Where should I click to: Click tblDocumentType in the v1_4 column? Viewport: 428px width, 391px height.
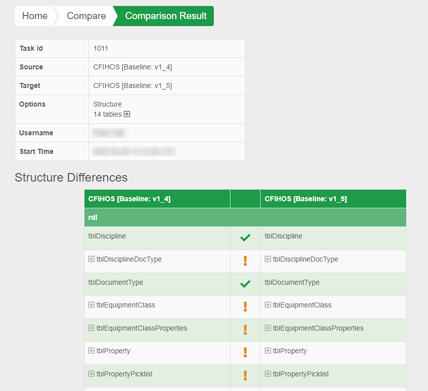(x=115, y=282)
